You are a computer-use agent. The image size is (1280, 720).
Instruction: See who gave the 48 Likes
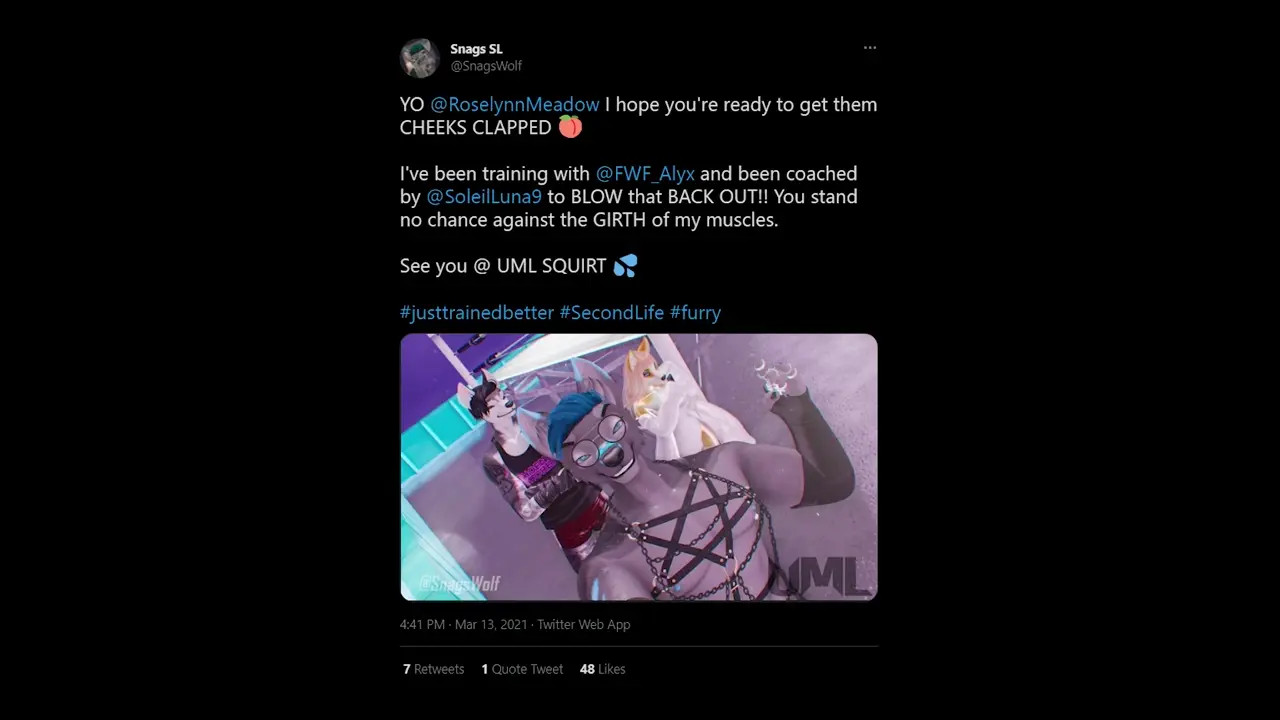tap(602, 669)
